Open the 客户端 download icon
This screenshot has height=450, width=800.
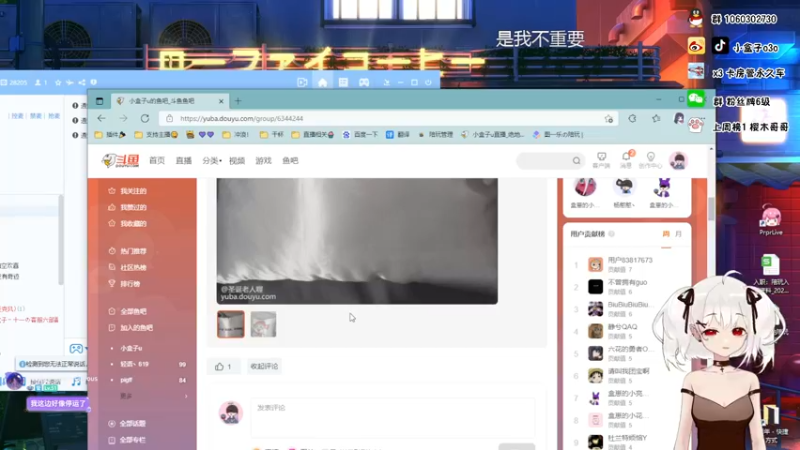pyautogui.click(x=601, y=160)
